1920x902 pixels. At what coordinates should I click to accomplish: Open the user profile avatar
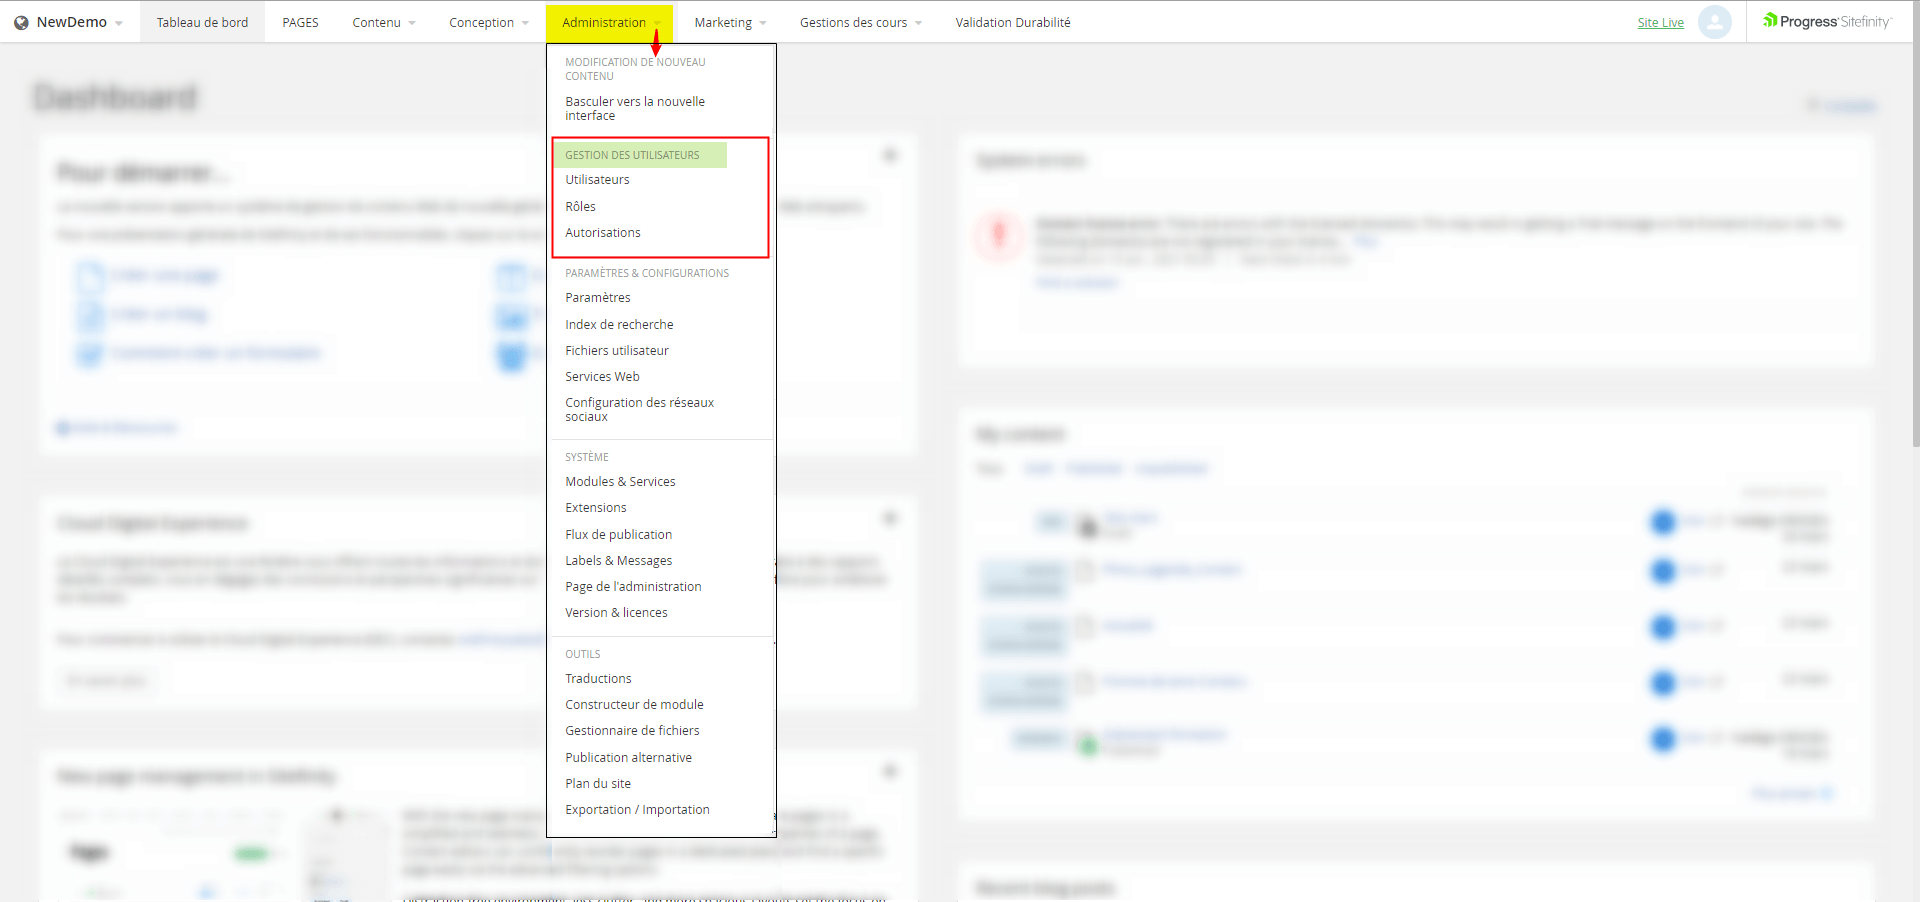click(1714, 22)
